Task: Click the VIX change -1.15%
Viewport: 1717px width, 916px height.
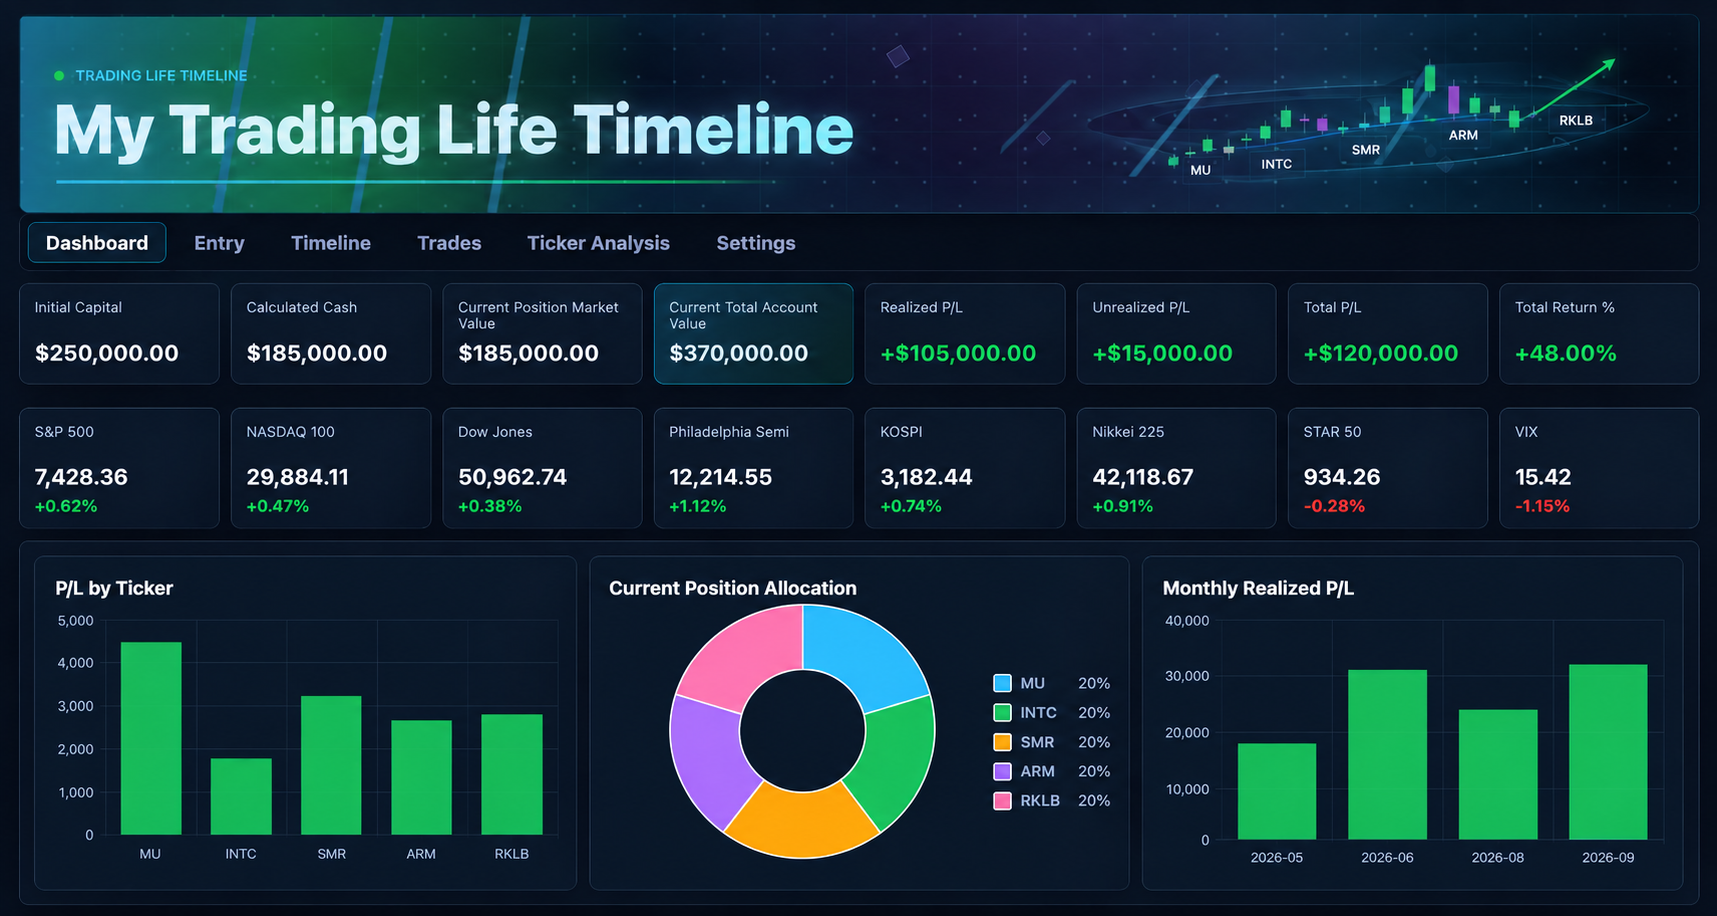Action: pos(1542,506)
